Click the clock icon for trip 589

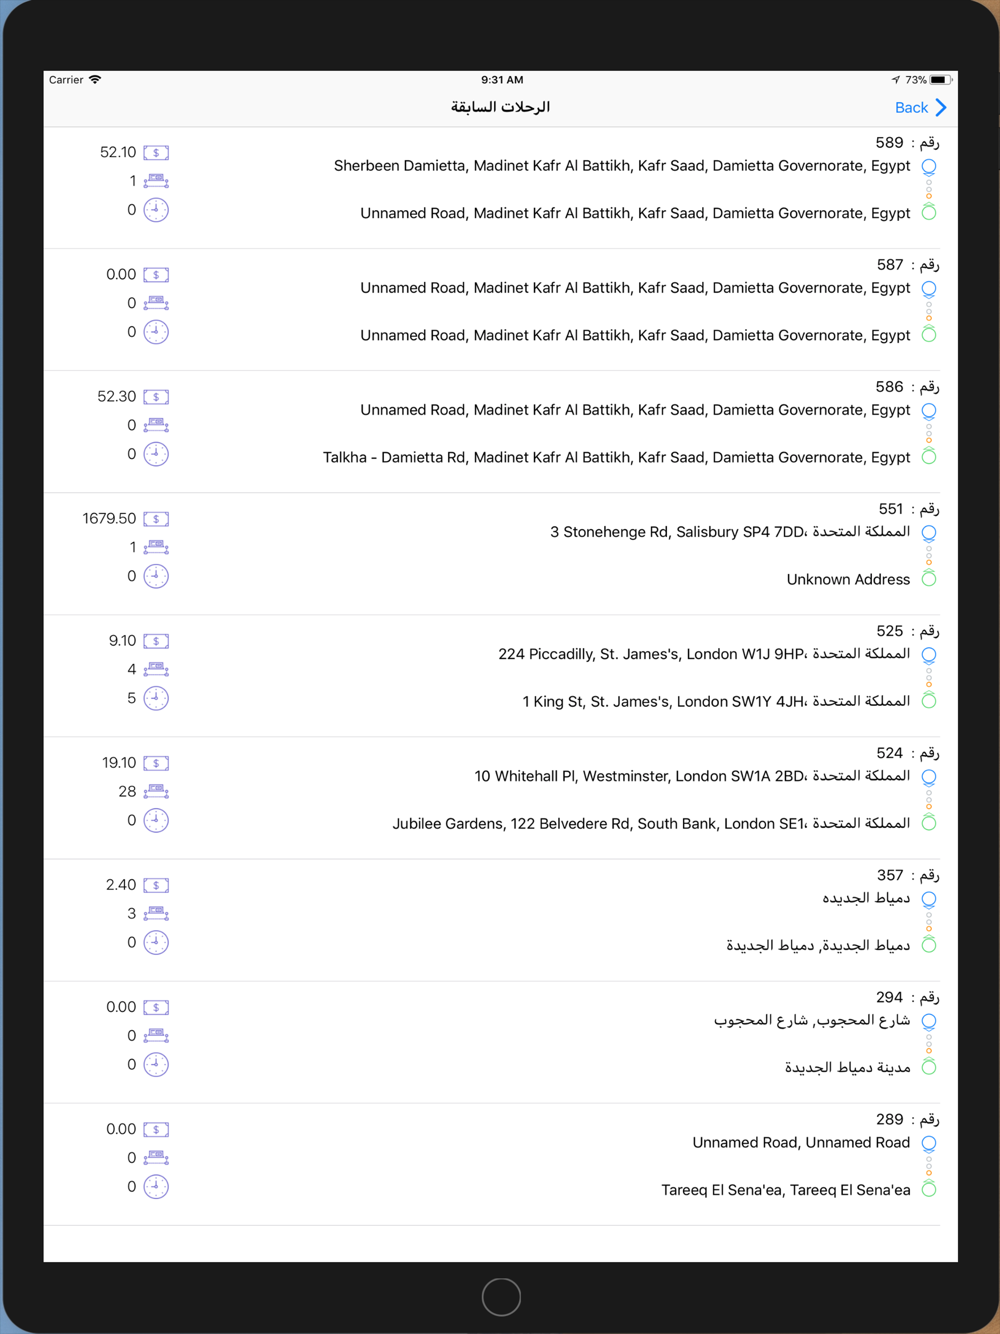coord(156,210)
